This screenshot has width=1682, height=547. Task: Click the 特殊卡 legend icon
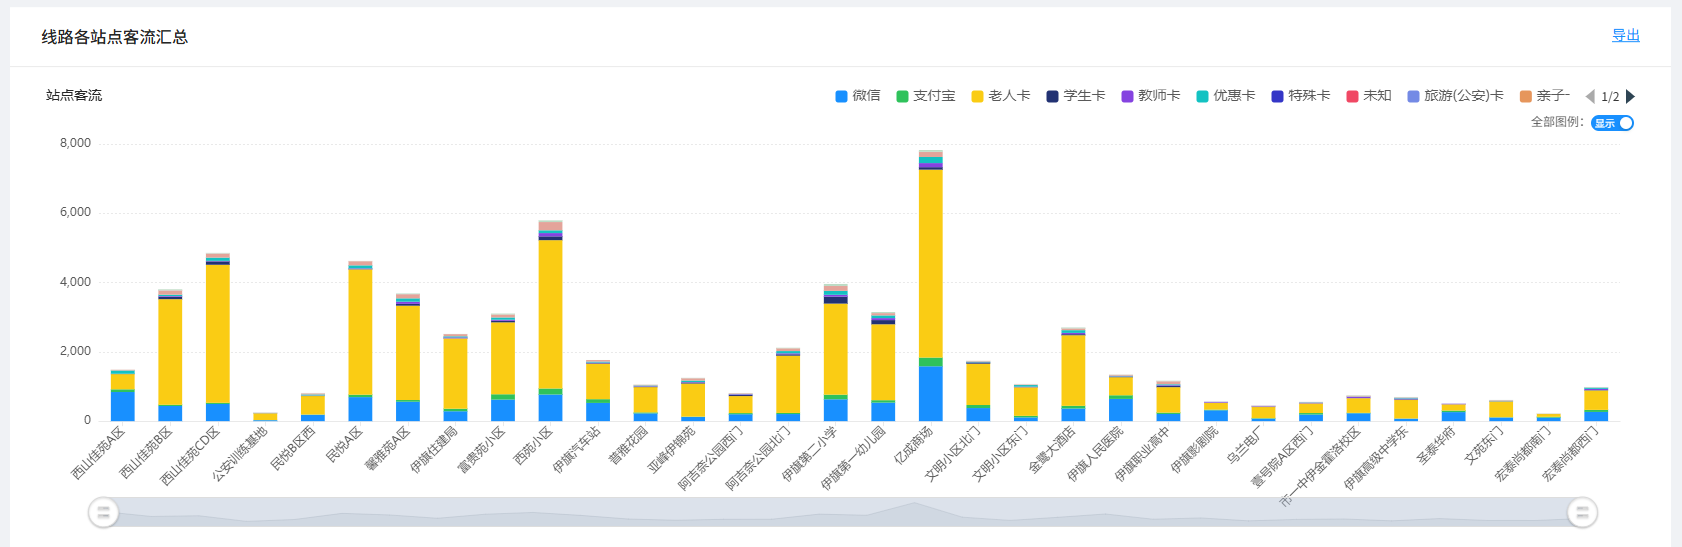pos(1277,96)
